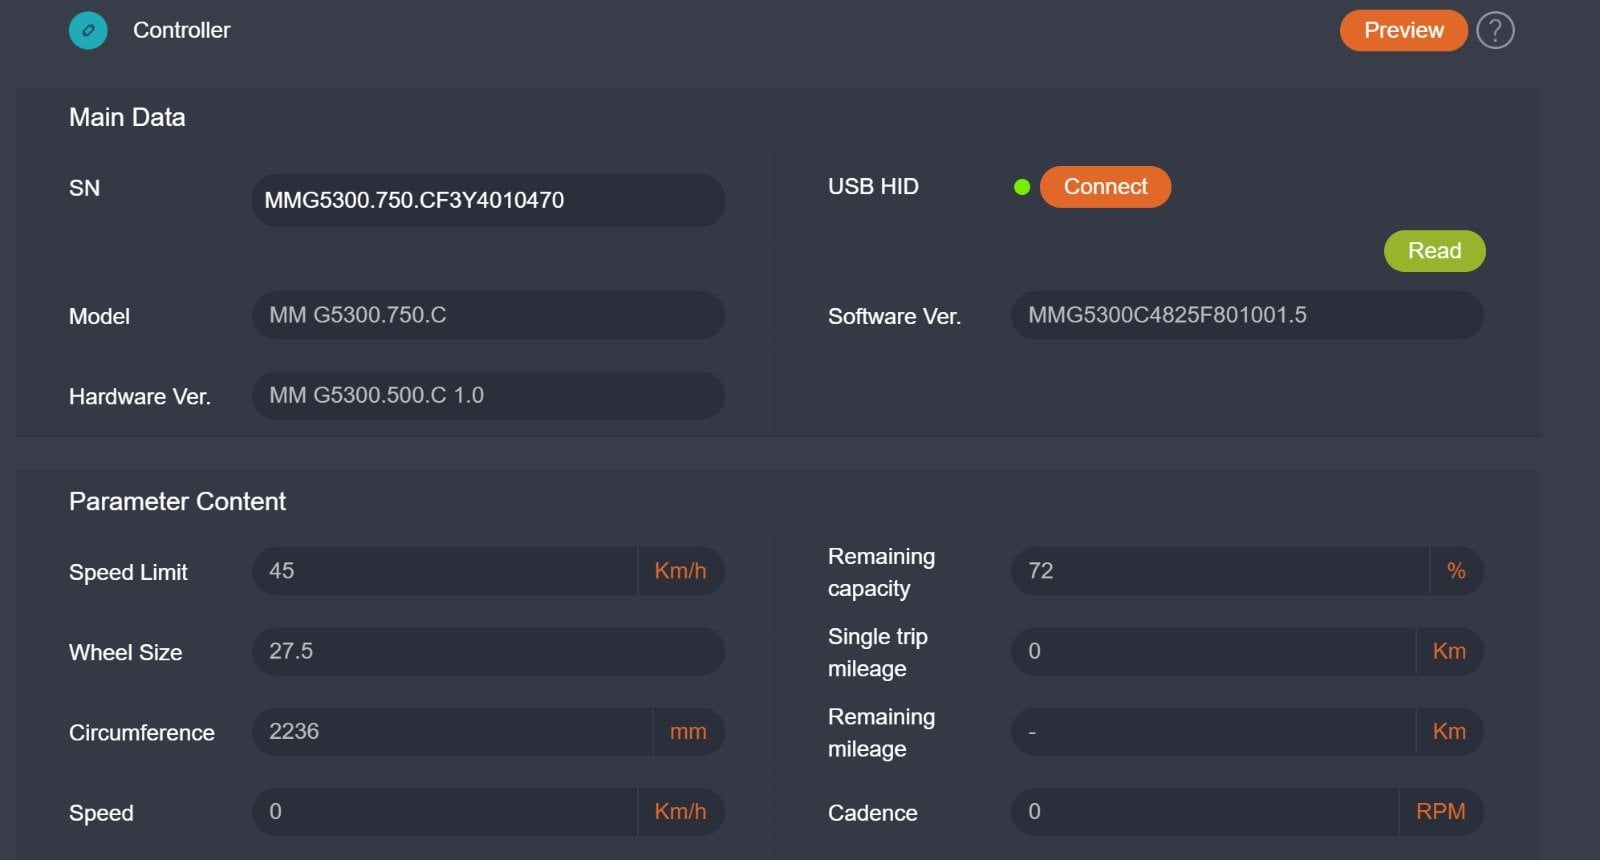
Task: Focus the Remaining mileage field
Action: click(x=1213, y=731)
